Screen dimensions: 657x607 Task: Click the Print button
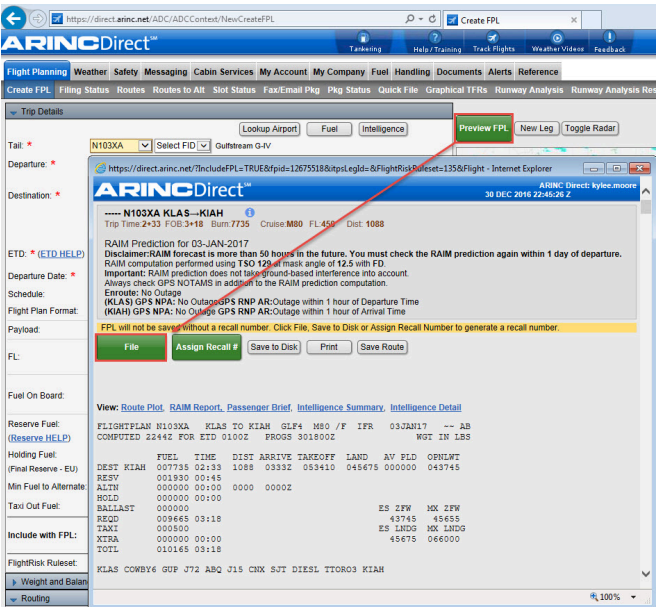[329, 347]
